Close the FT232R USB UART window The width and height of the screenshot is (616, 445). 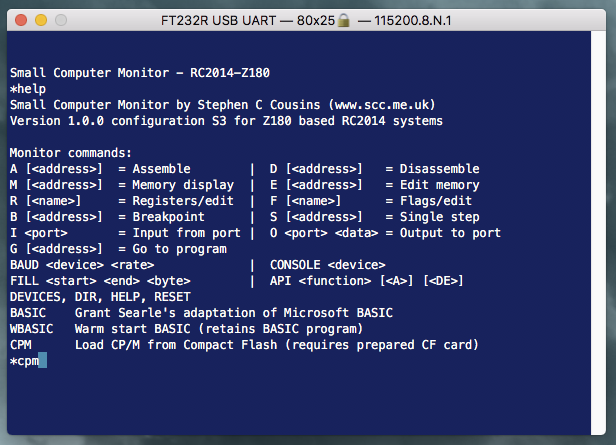pos(19,19)
